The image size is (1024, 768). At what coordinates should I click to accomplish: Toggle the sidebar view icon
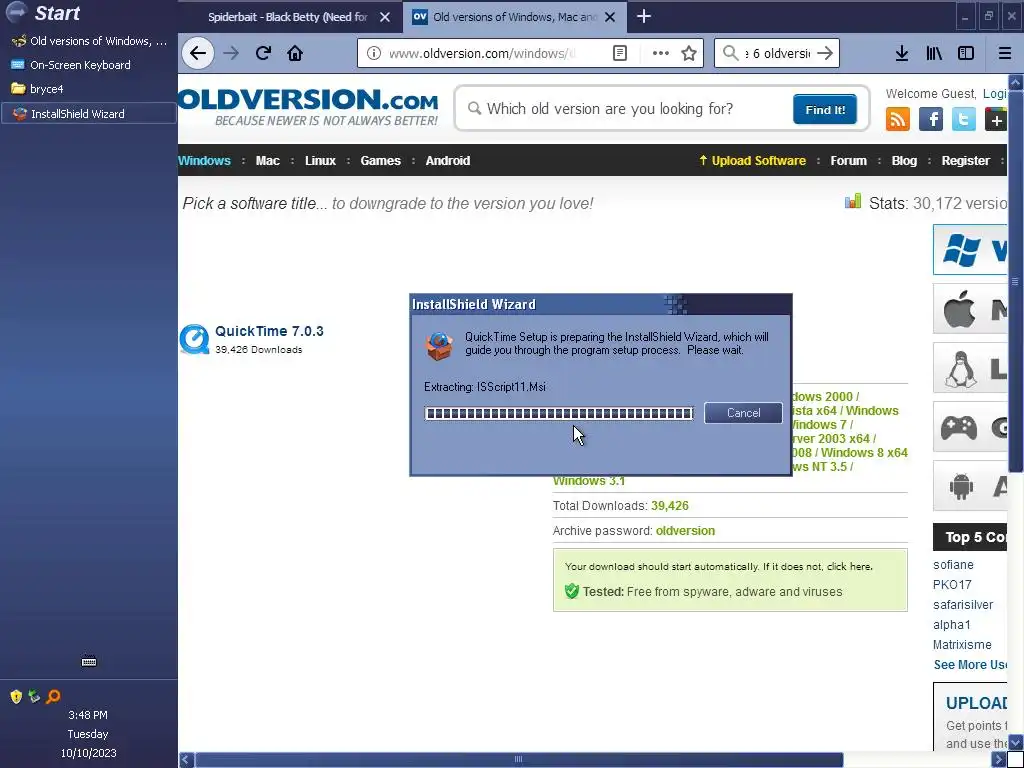[x=966, y=53]
